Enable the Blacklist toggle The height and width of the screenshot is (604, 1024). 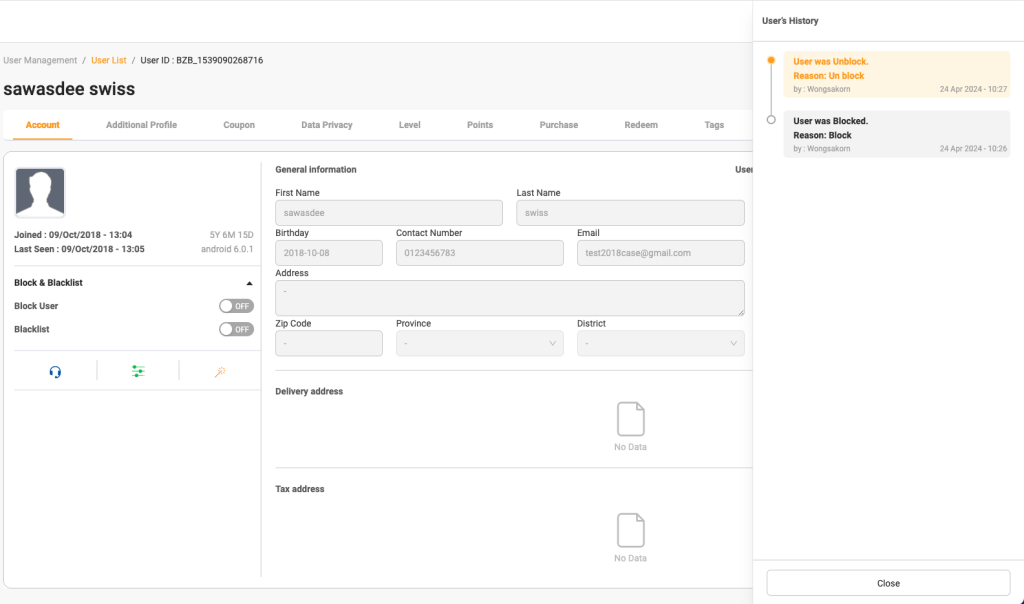(236, 329)
